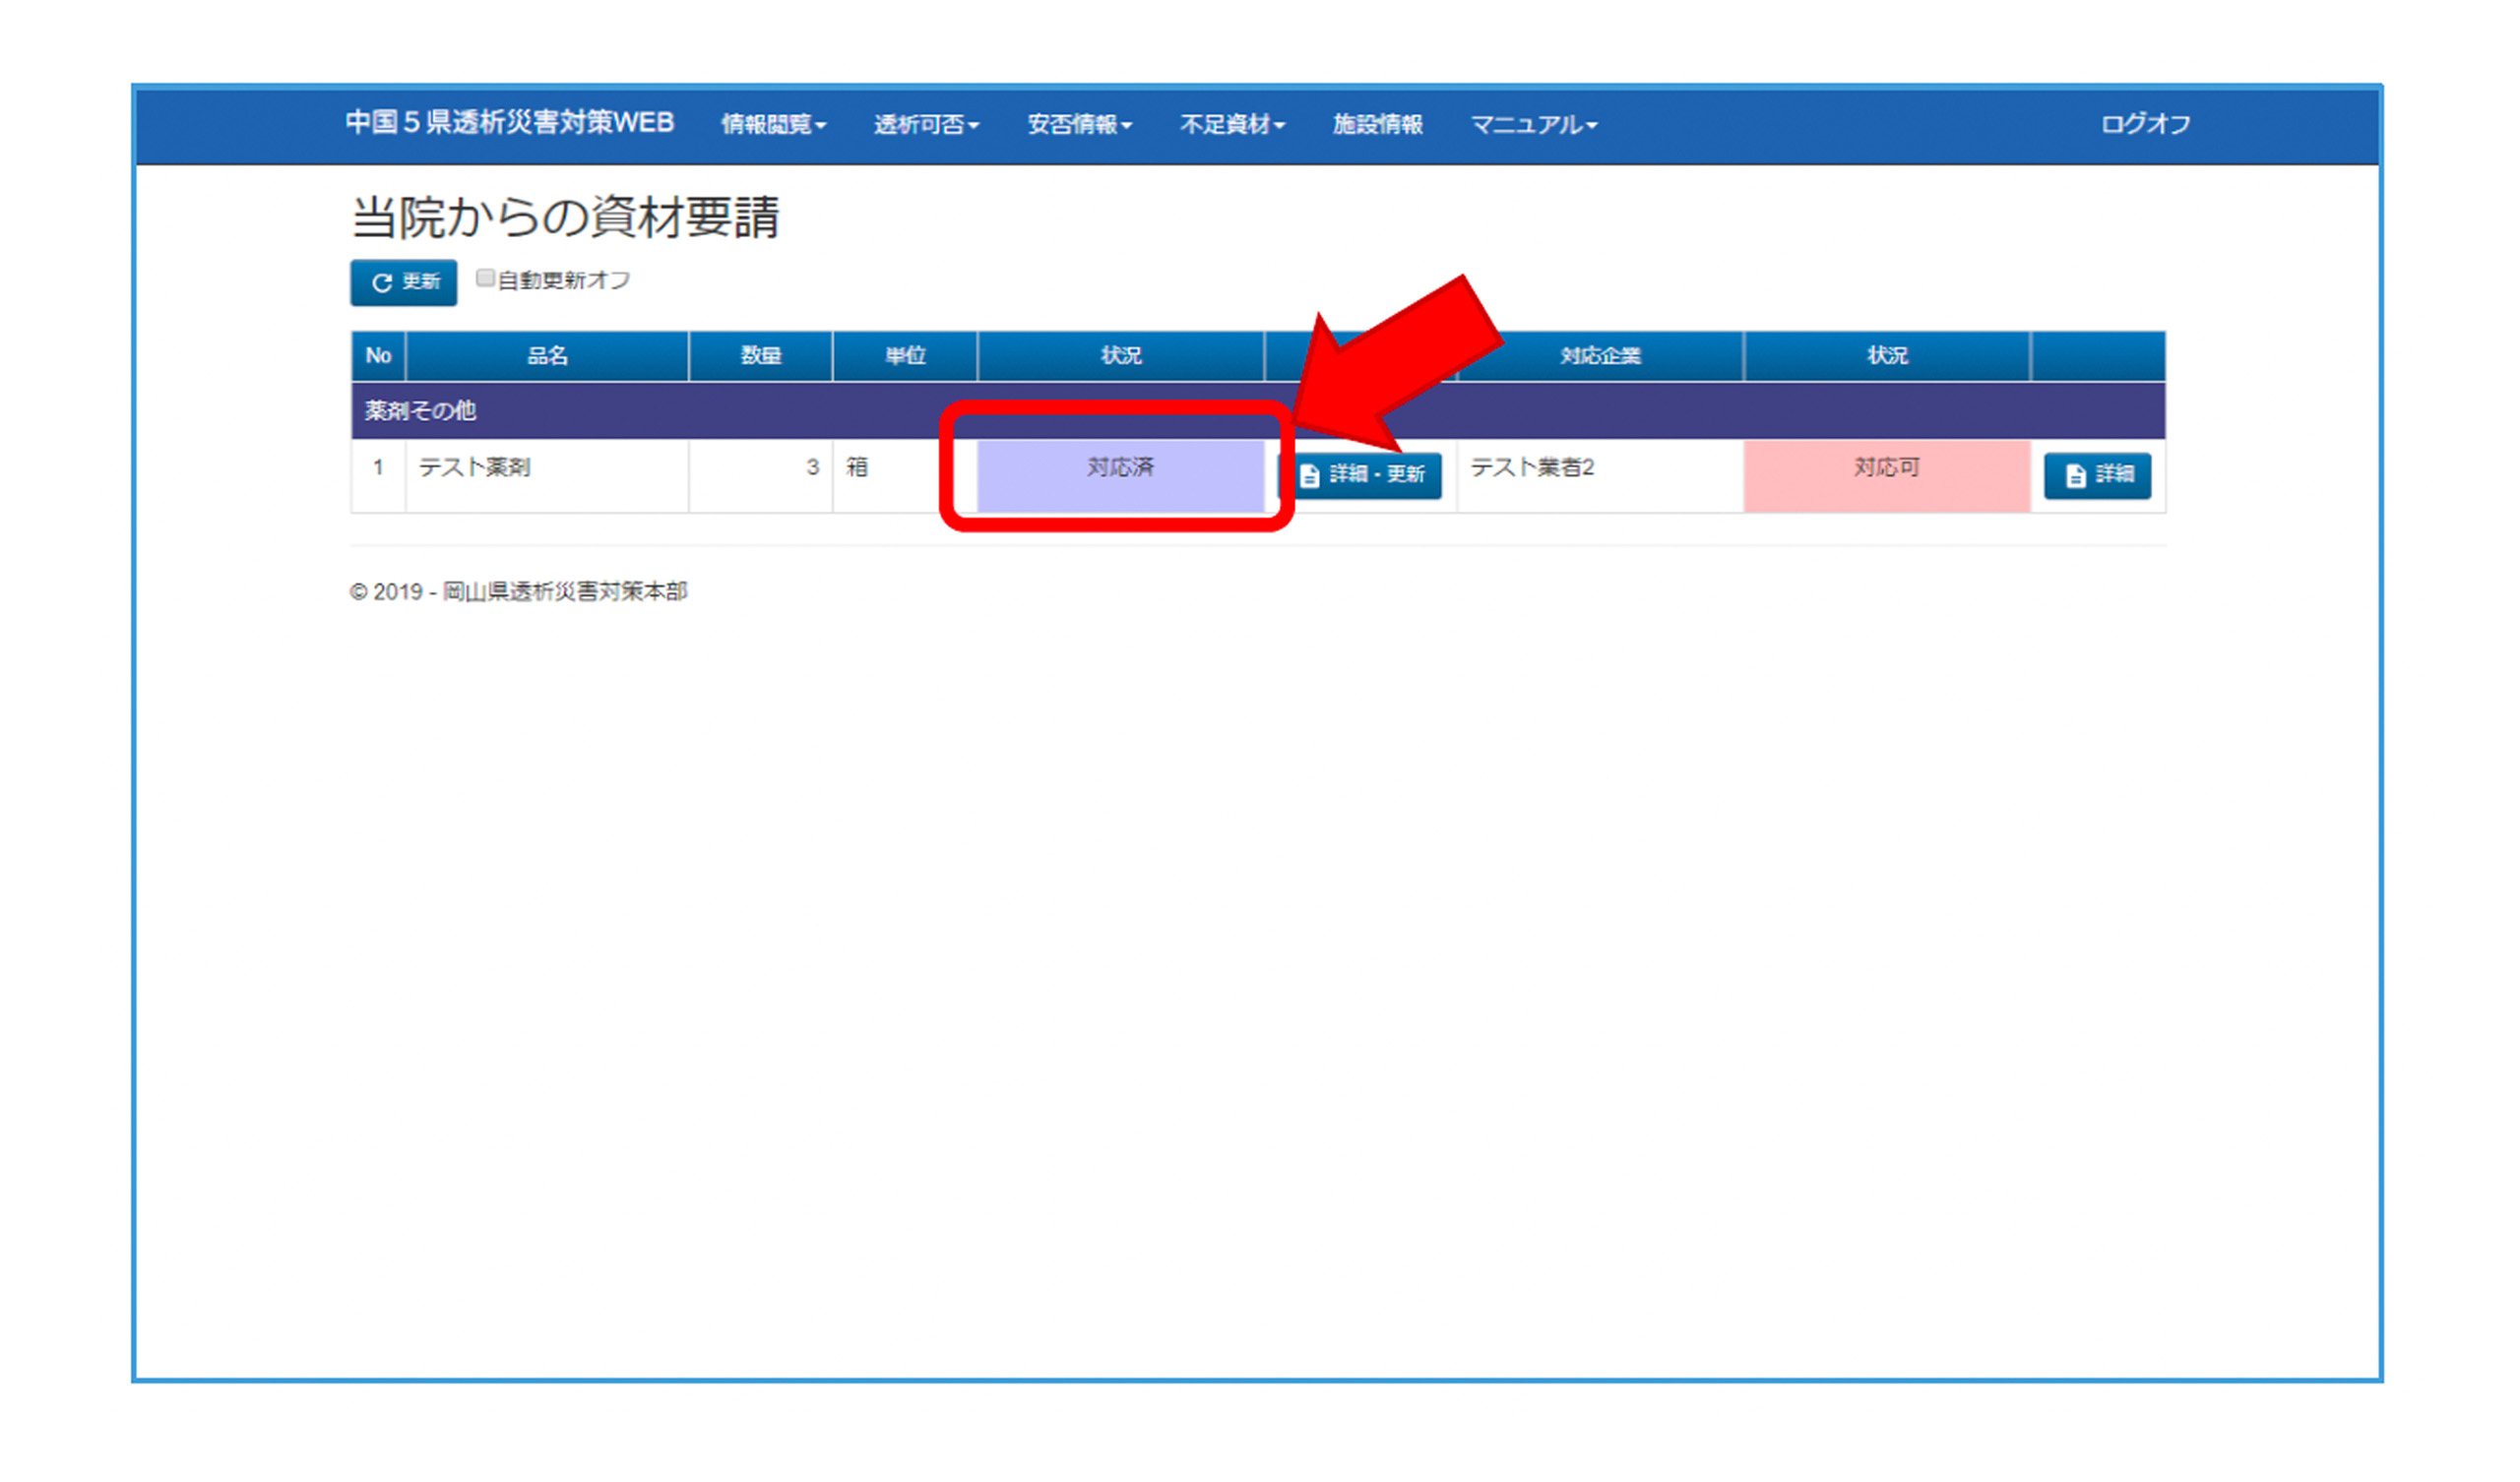The height and width of the screenshot is (1482, 2520).
Task: Click the ログオフ link
Action: click(x=2145, y=124)
